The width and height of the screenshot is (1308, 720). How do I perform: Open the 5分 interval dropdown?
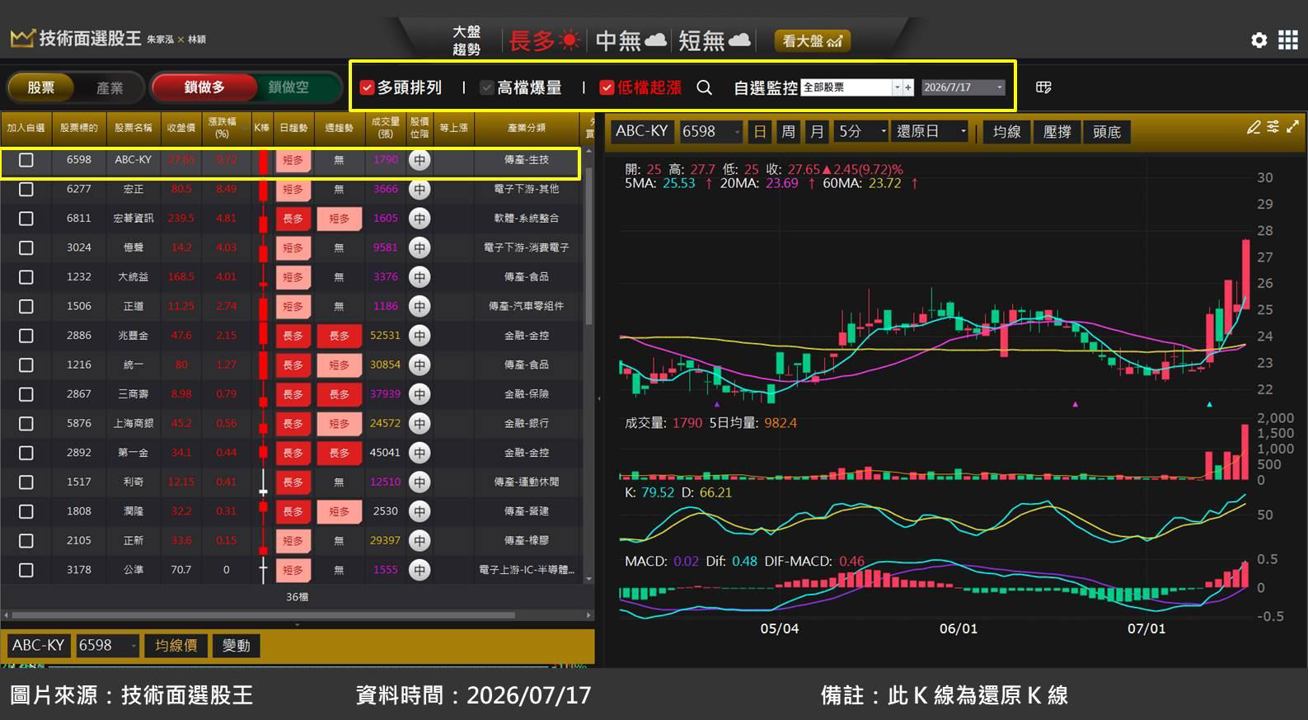[862, 131]
